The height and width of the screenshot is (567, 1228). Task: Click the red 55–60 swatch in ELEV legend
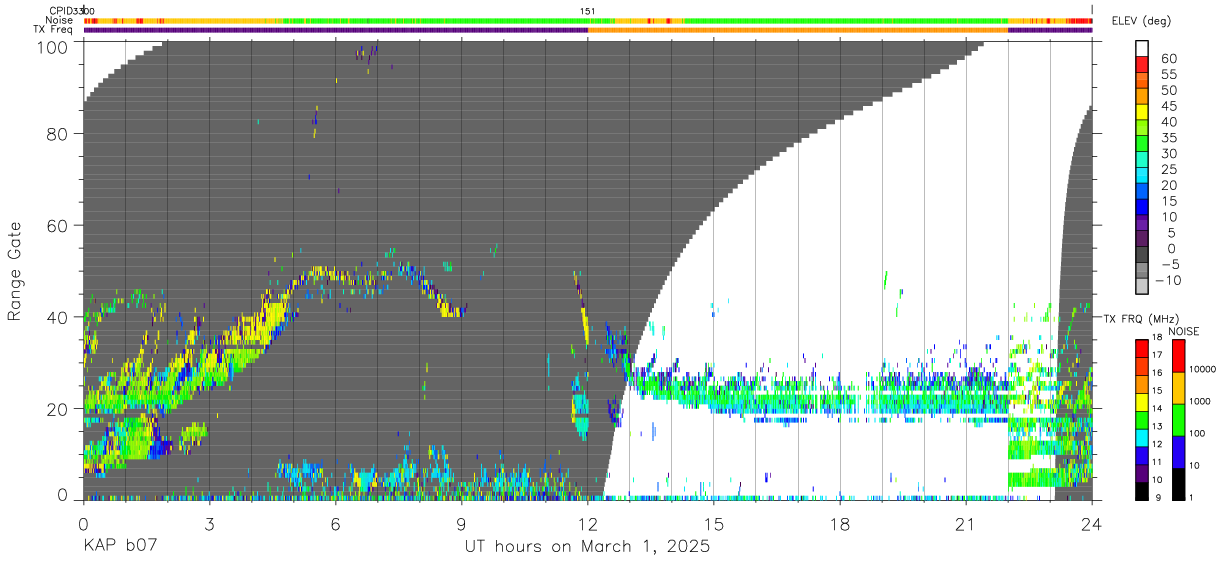1143,65
